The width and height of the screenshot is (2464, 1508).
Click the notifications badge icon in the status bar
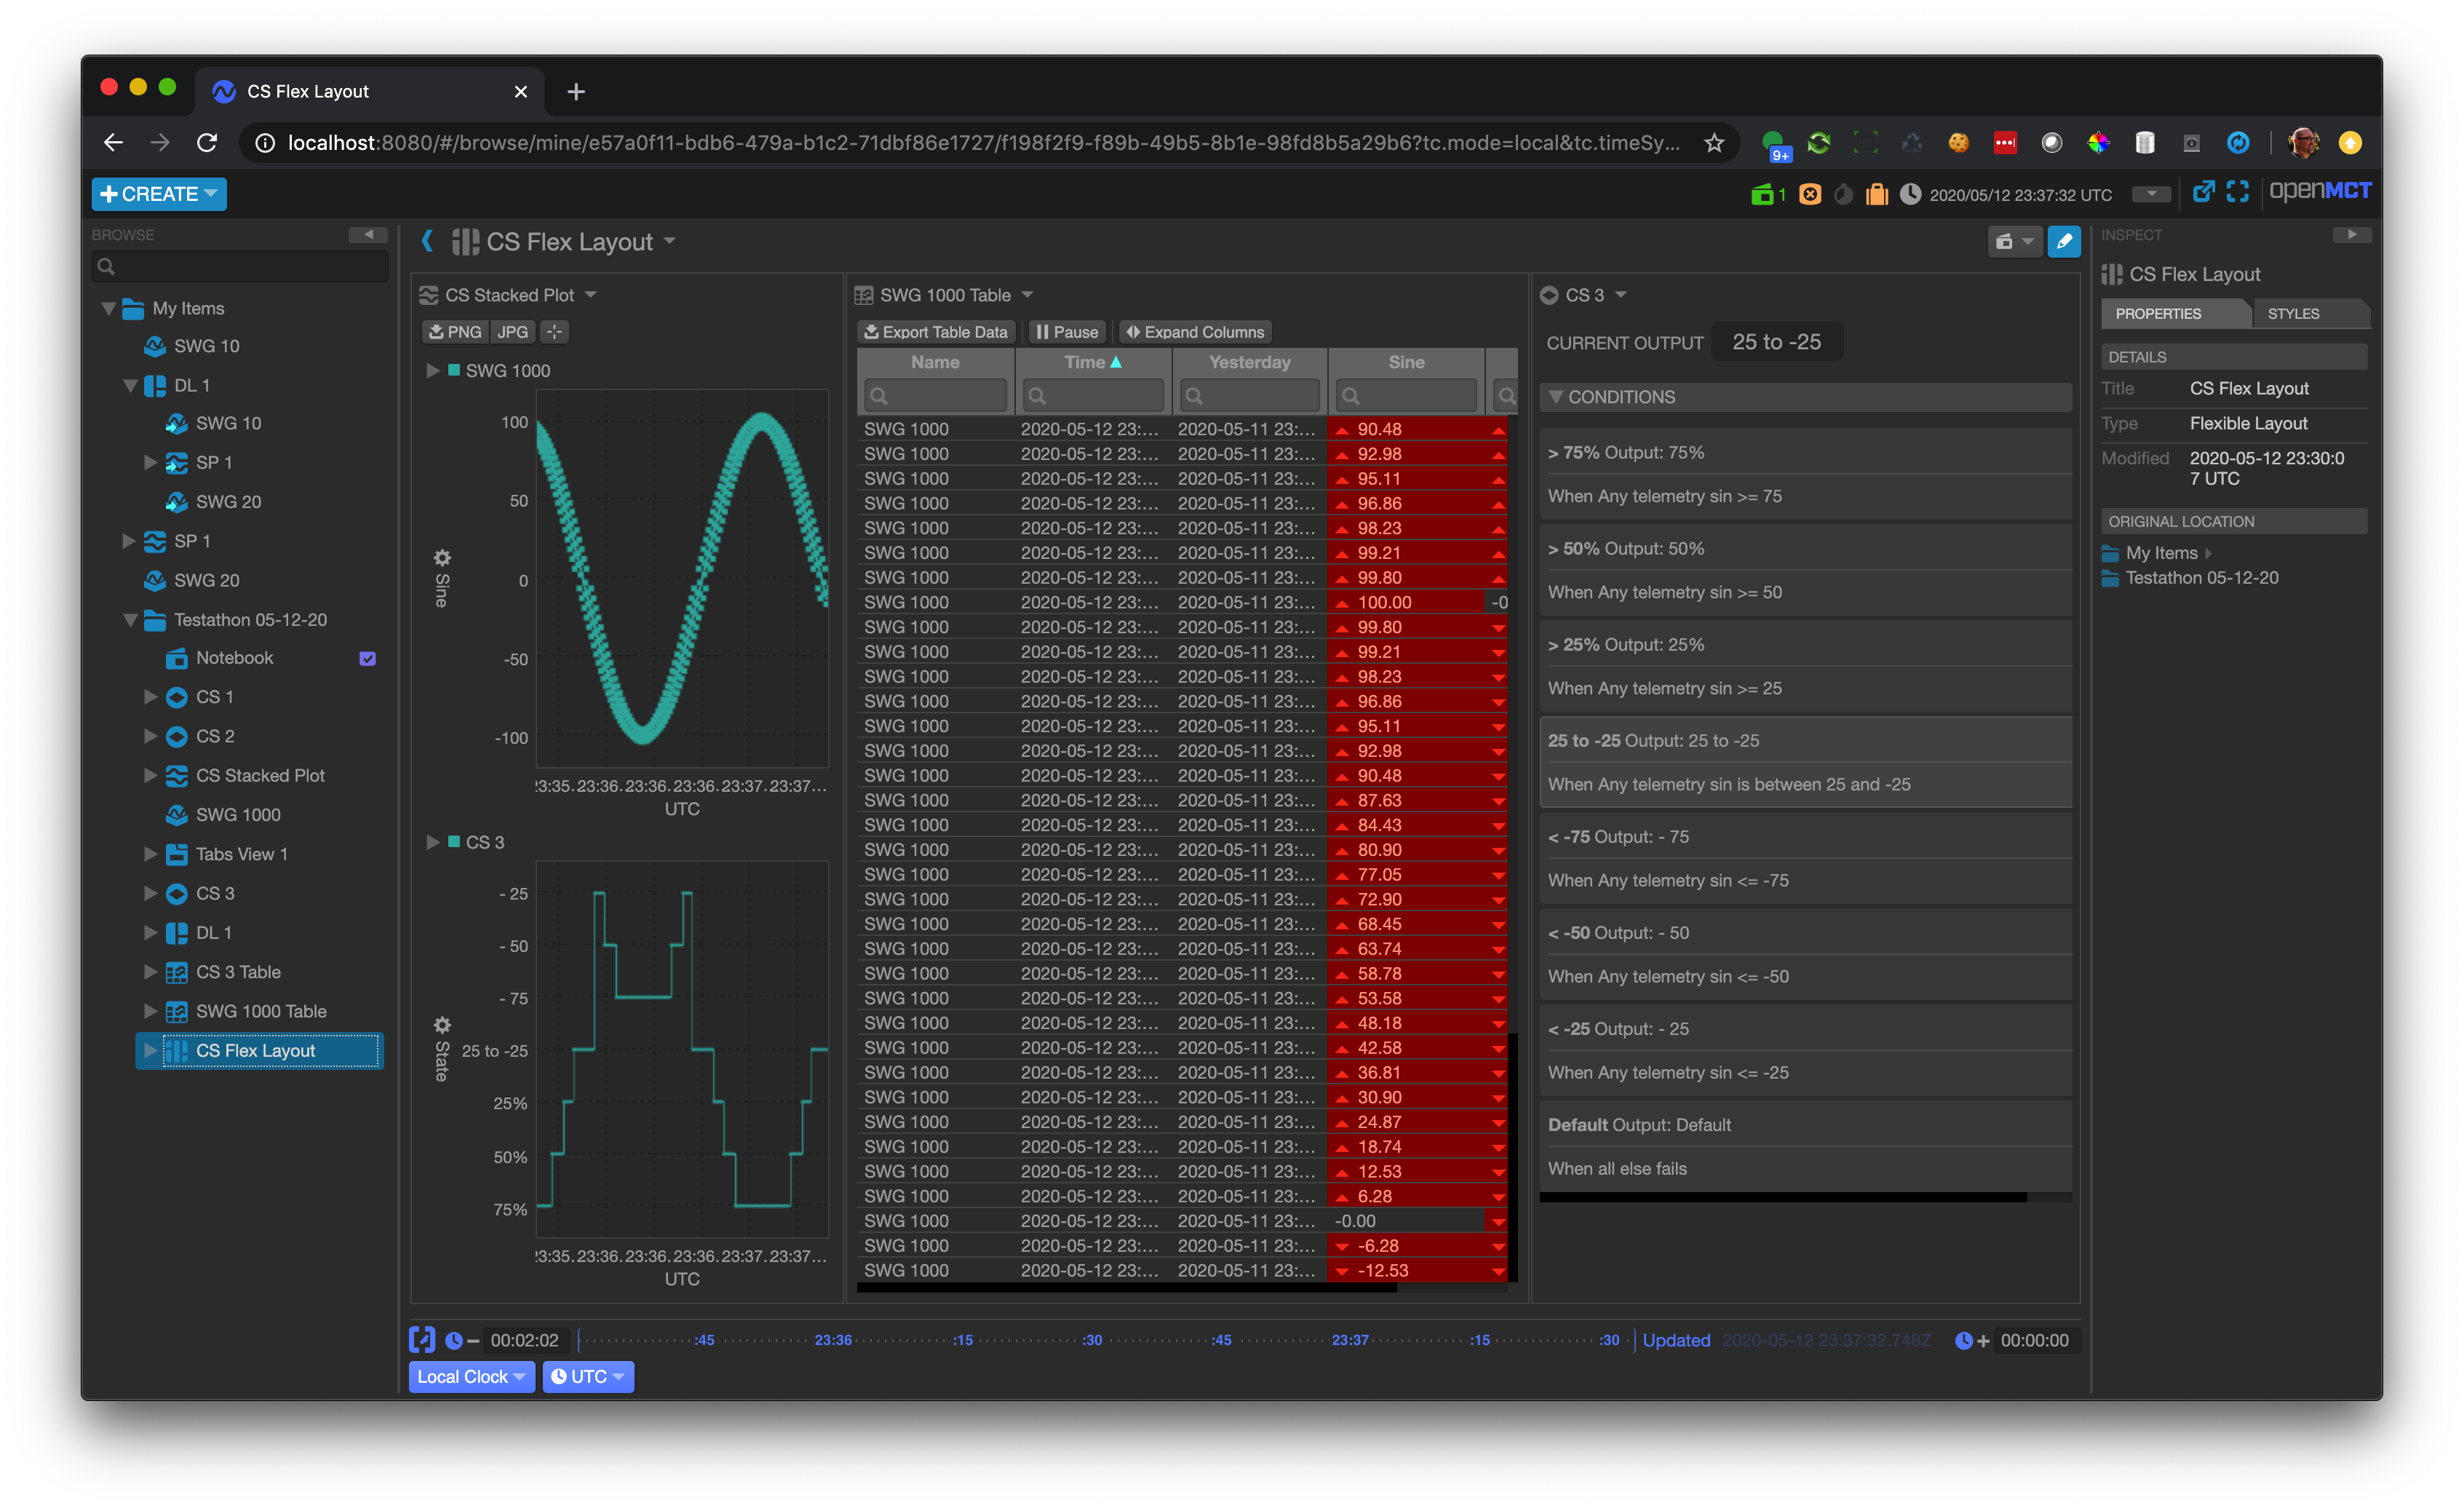pyautogui.click(x=1768, y=193)
